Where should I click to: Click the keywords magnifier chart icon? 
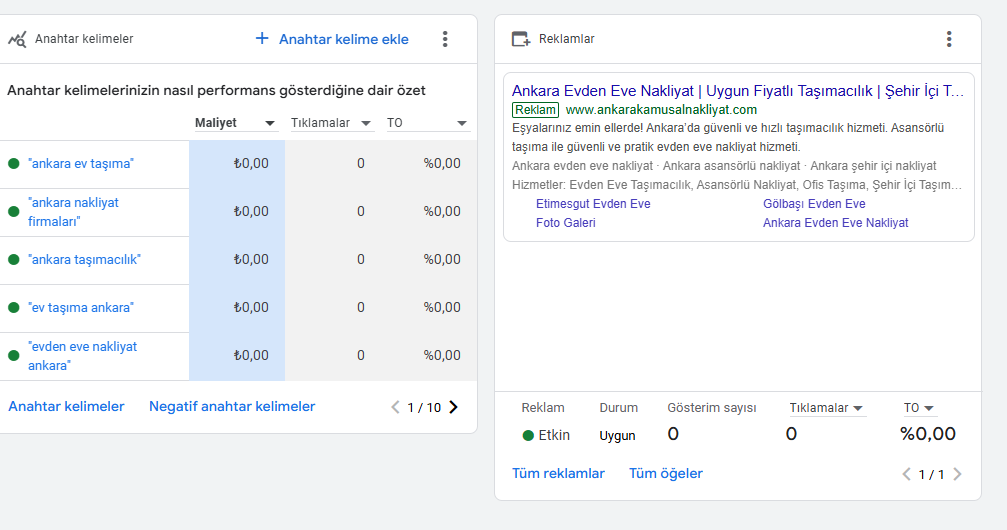coord(17,39)
